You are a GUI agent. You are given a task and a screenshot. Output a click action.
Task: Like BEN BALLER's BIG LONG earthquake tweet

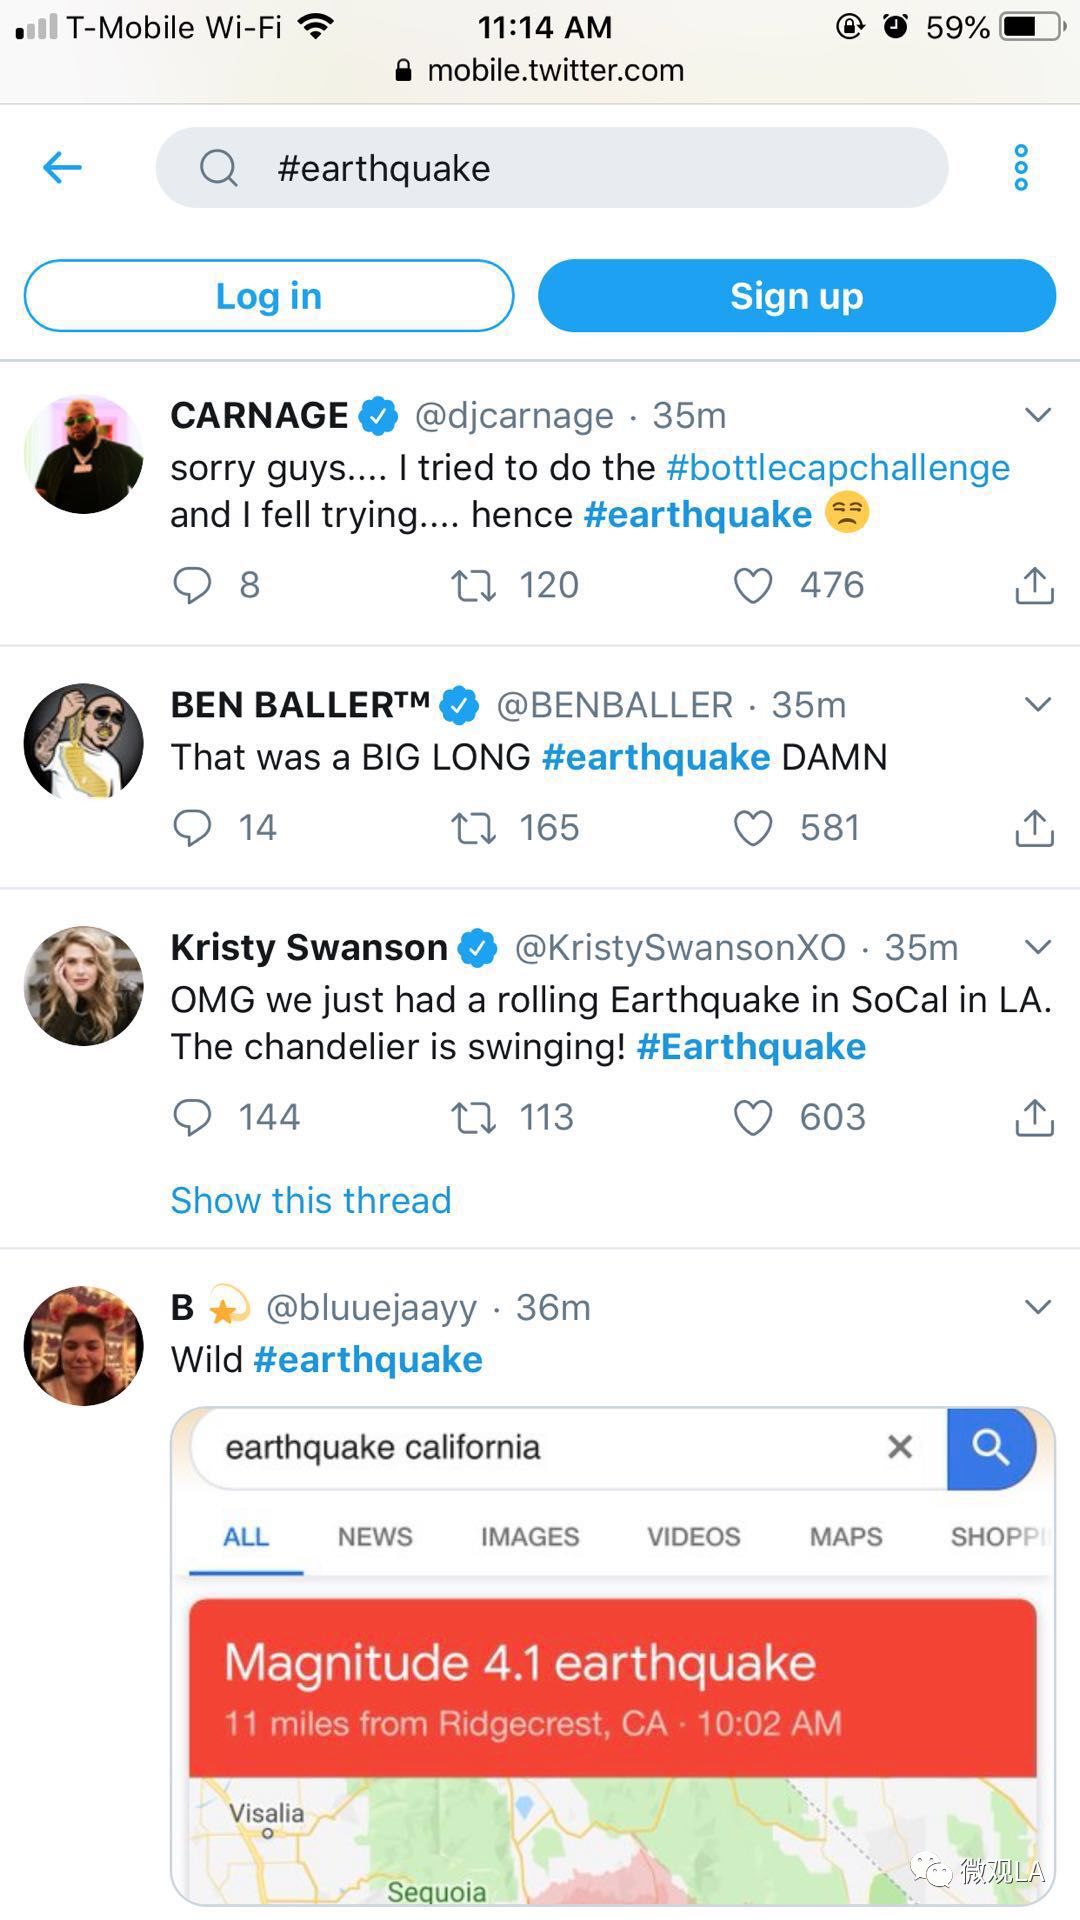(753, 828)
